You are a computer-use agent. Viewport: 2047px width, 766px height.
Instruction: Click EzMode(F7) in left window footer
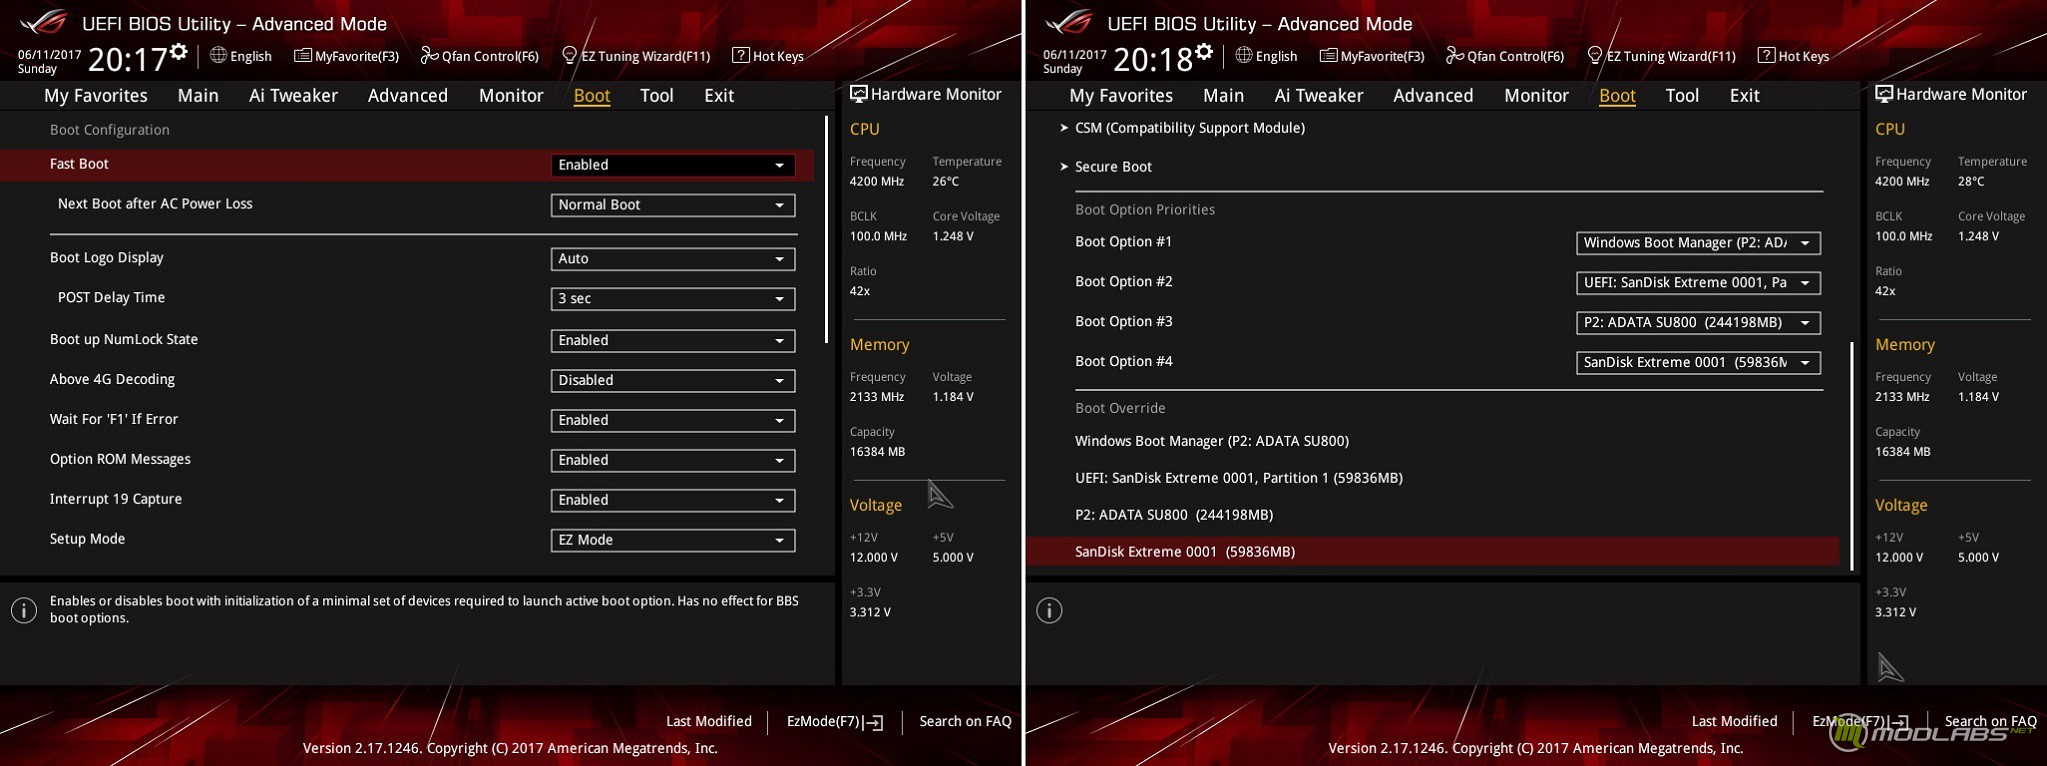pos(834,722)
